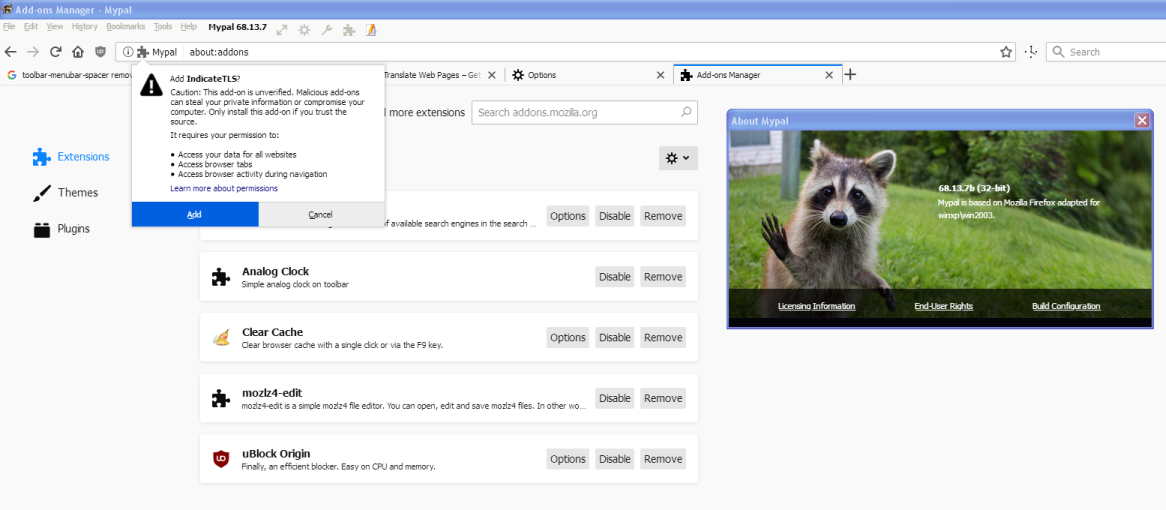Remove the Clear Cache extension
This screenshot has height=510, width=1166.
point(663,338)
